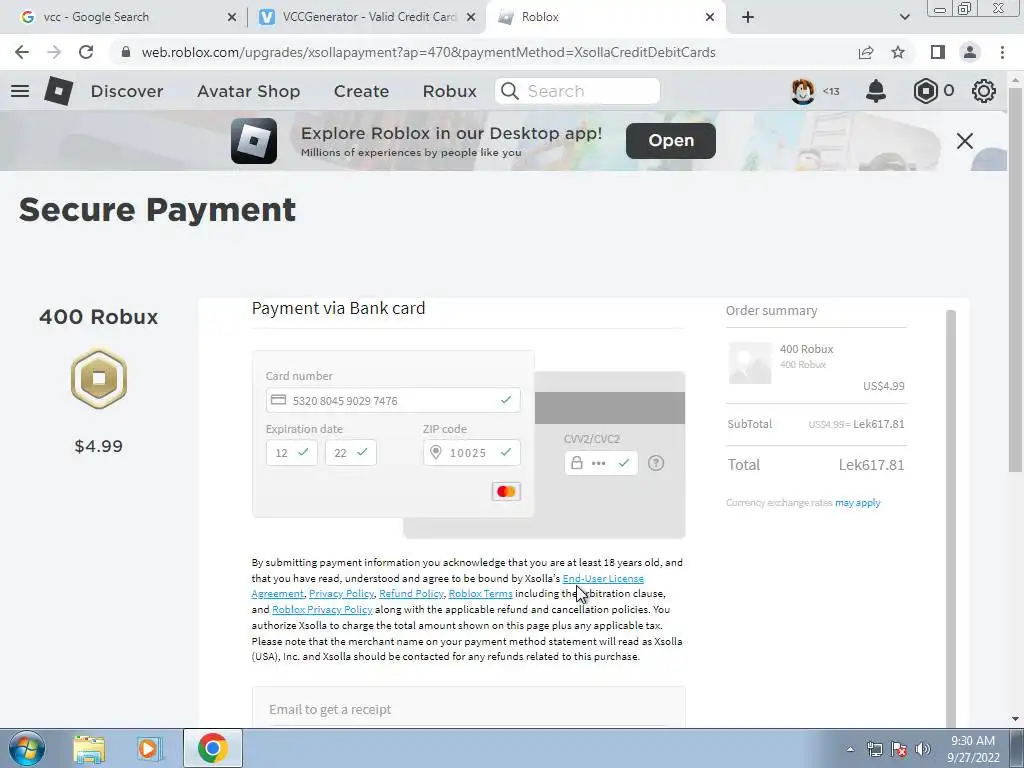Click the Open desktop app button

pyautogui.click(x=671, y=140)
